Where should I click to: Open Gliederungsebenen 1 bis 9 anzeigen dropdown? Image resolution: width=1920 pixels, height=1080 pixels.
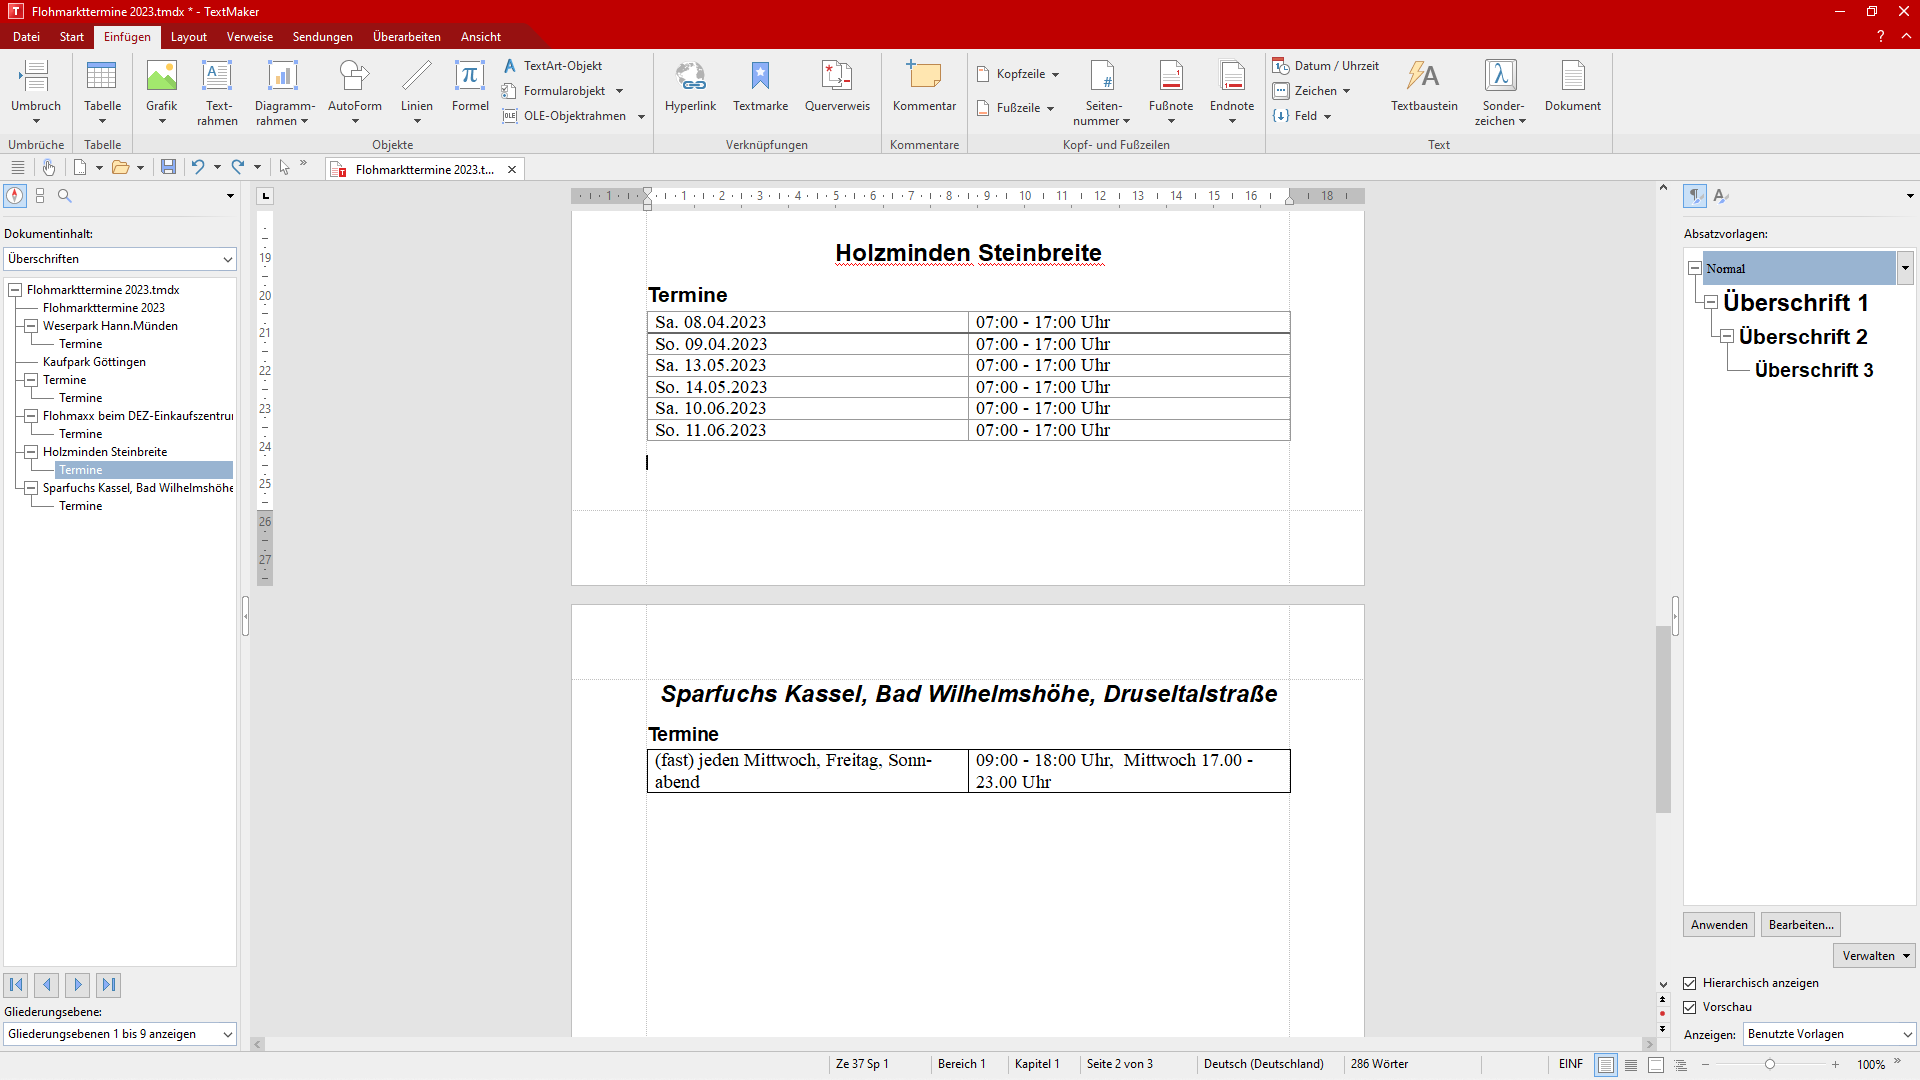pos(120,1034)
